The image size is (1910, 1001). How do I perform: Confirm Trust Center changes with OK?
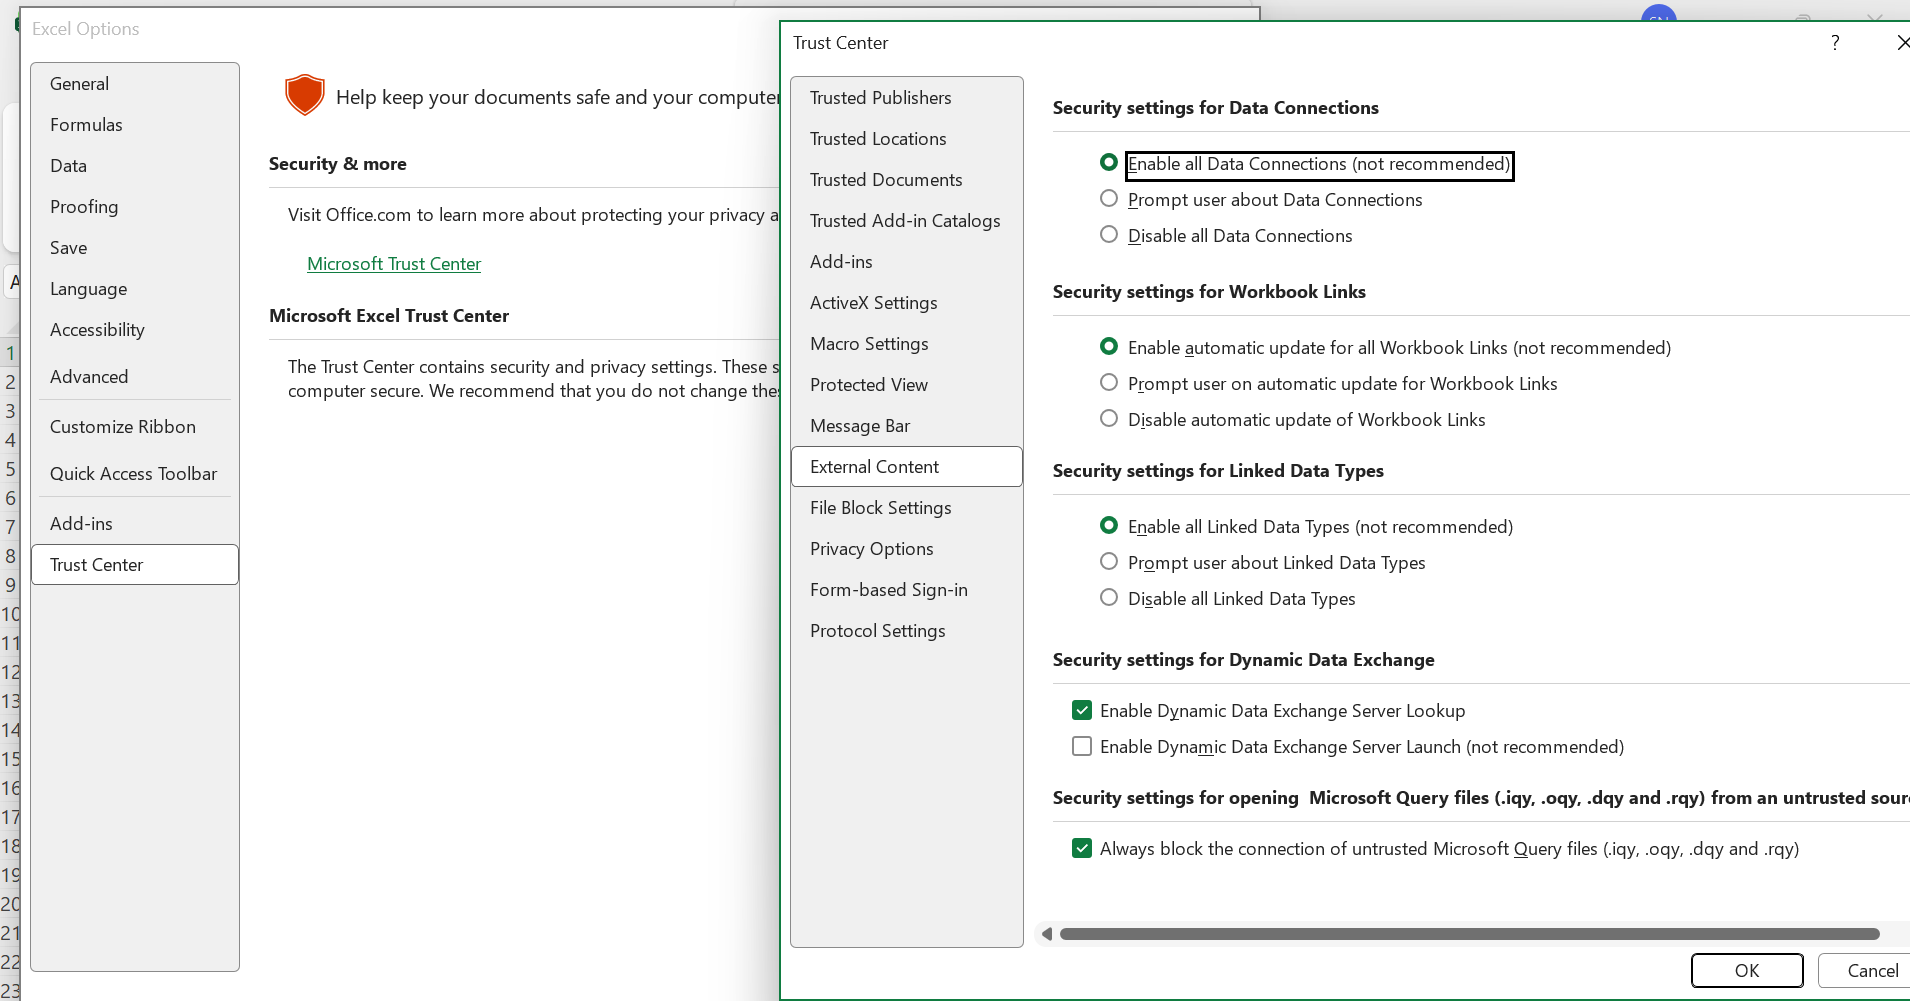[1747, 971]
